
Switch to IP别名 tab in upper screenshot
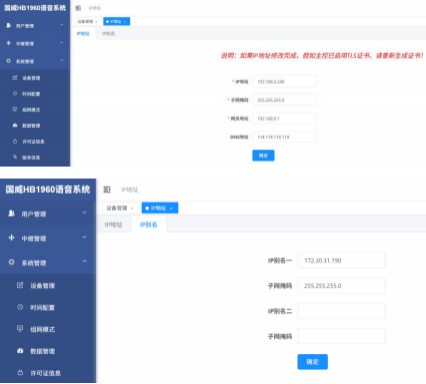108,34
